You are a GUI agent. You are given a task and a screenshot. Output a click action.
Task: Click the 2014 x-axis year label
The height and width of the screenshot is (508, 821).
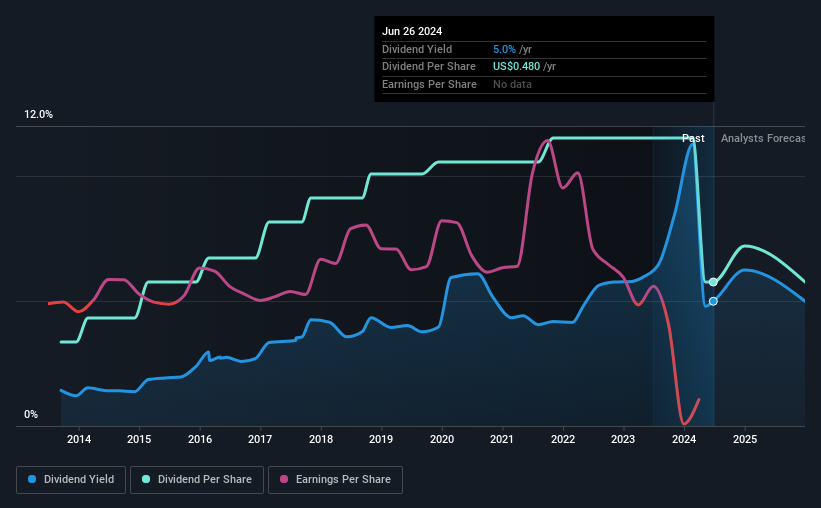click(x=79, y=439)
